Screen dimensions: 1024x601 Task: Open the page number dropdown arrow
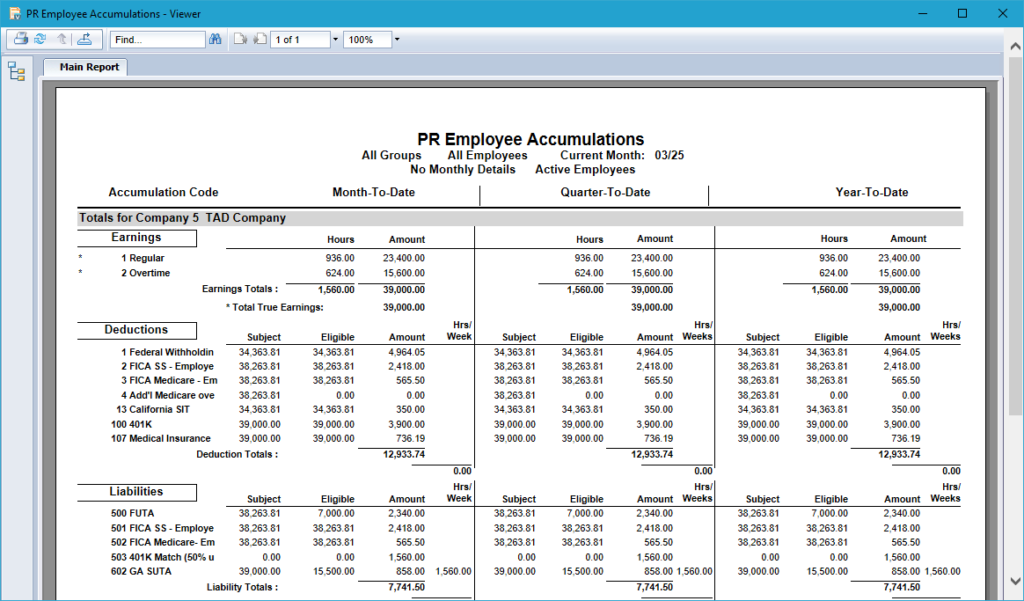click(336, 40)
